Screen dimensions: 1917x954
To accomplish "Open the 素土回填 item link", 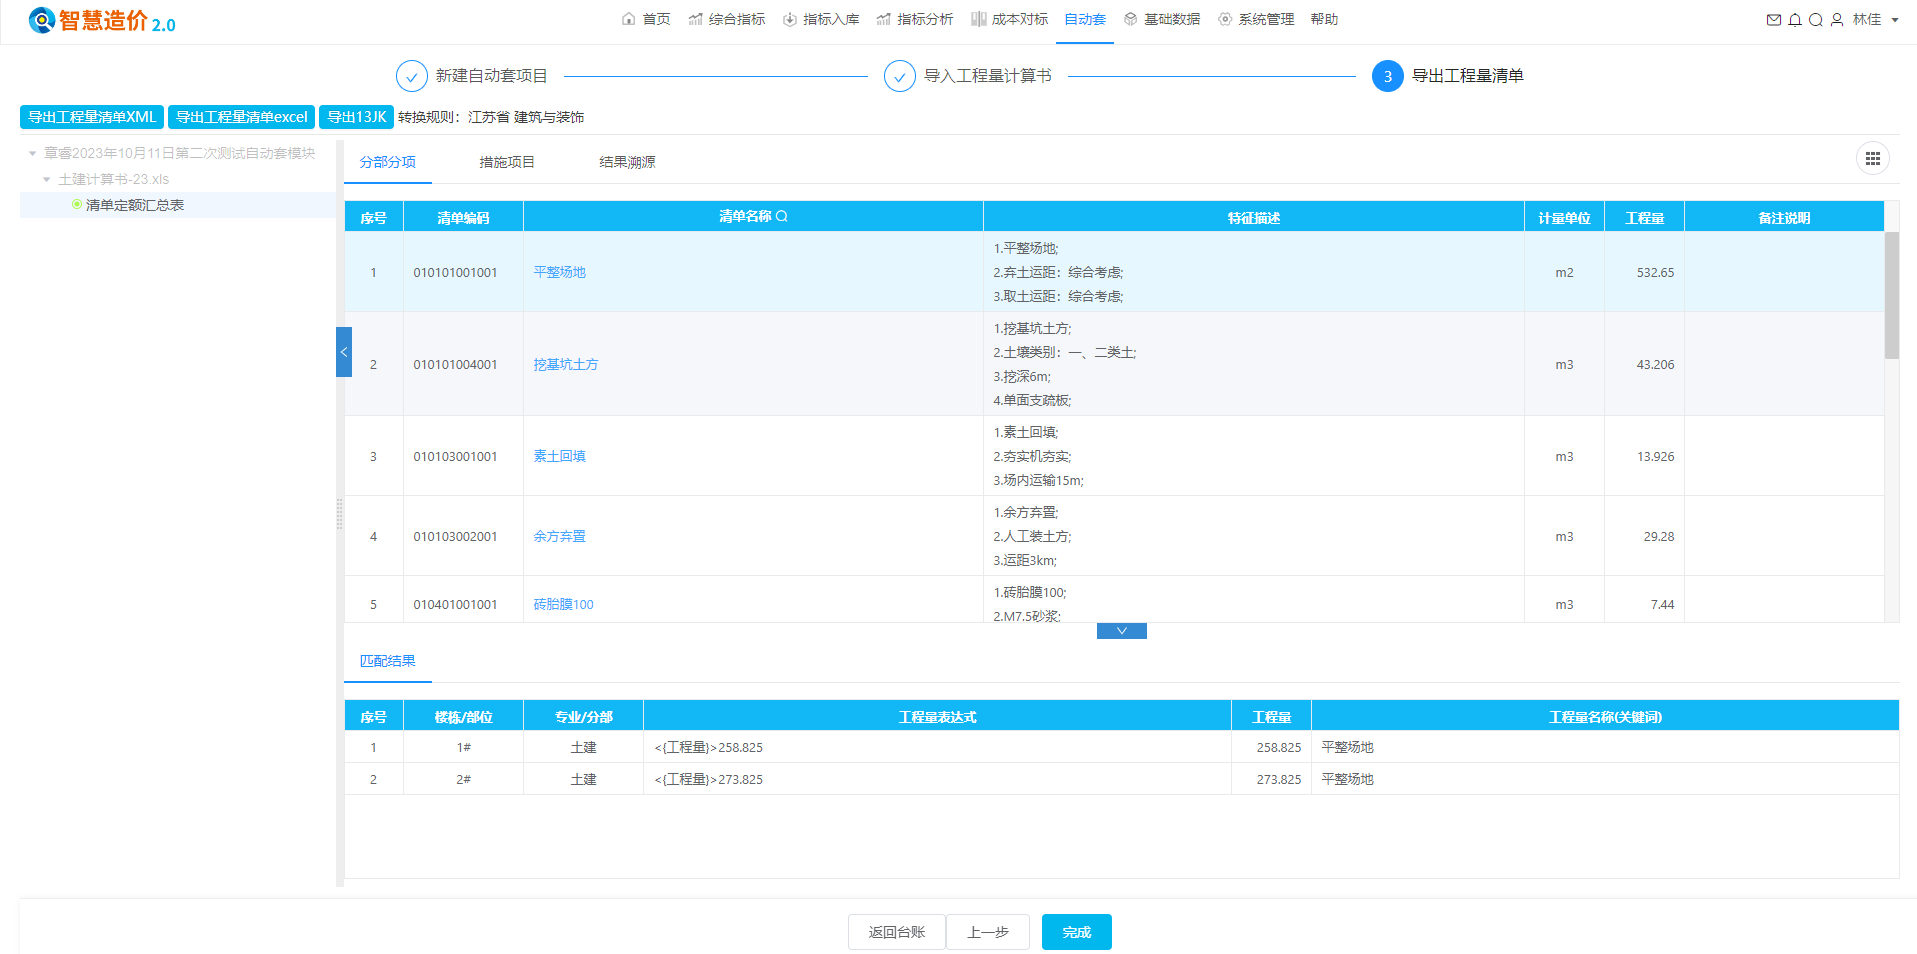I will 560,456.
